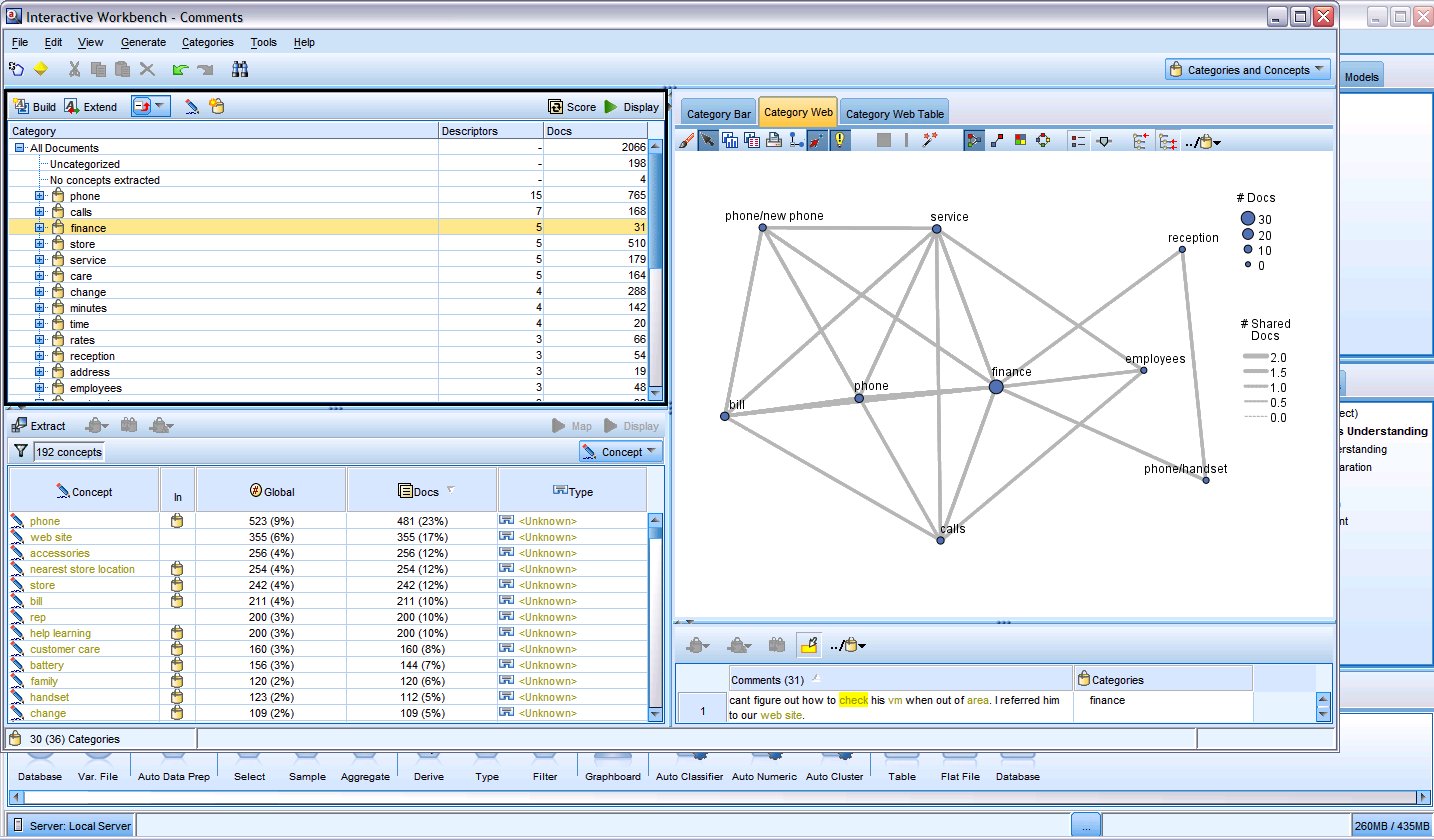The width and height of the screenshot is (1434, 840).
Task: Click the Build button
Action: click(34, 107)
